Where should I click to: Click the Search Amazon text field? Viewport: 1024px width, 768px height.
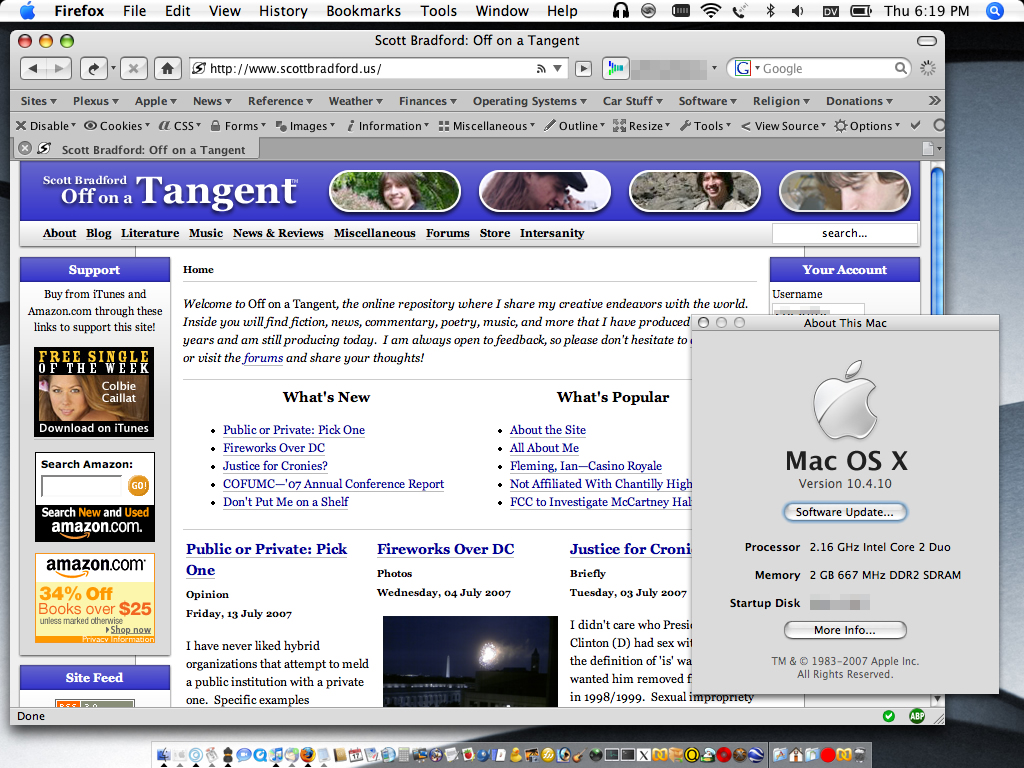click(81, 487)
